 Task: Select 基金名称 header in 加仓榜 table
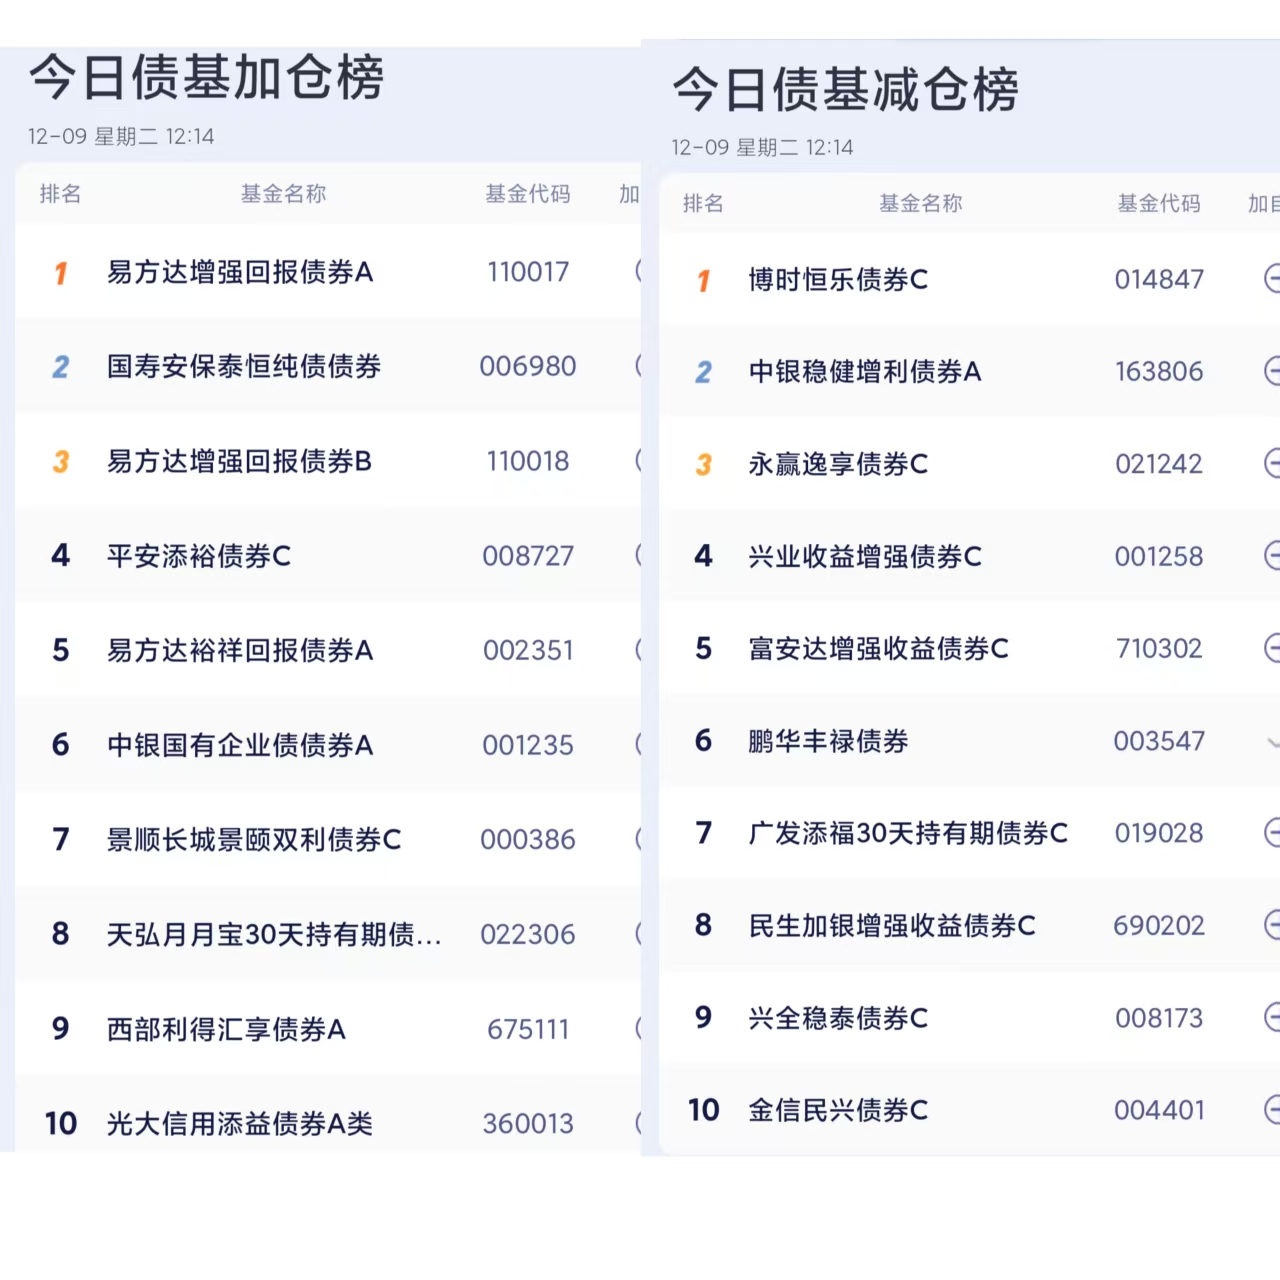[x=283, y=194]
